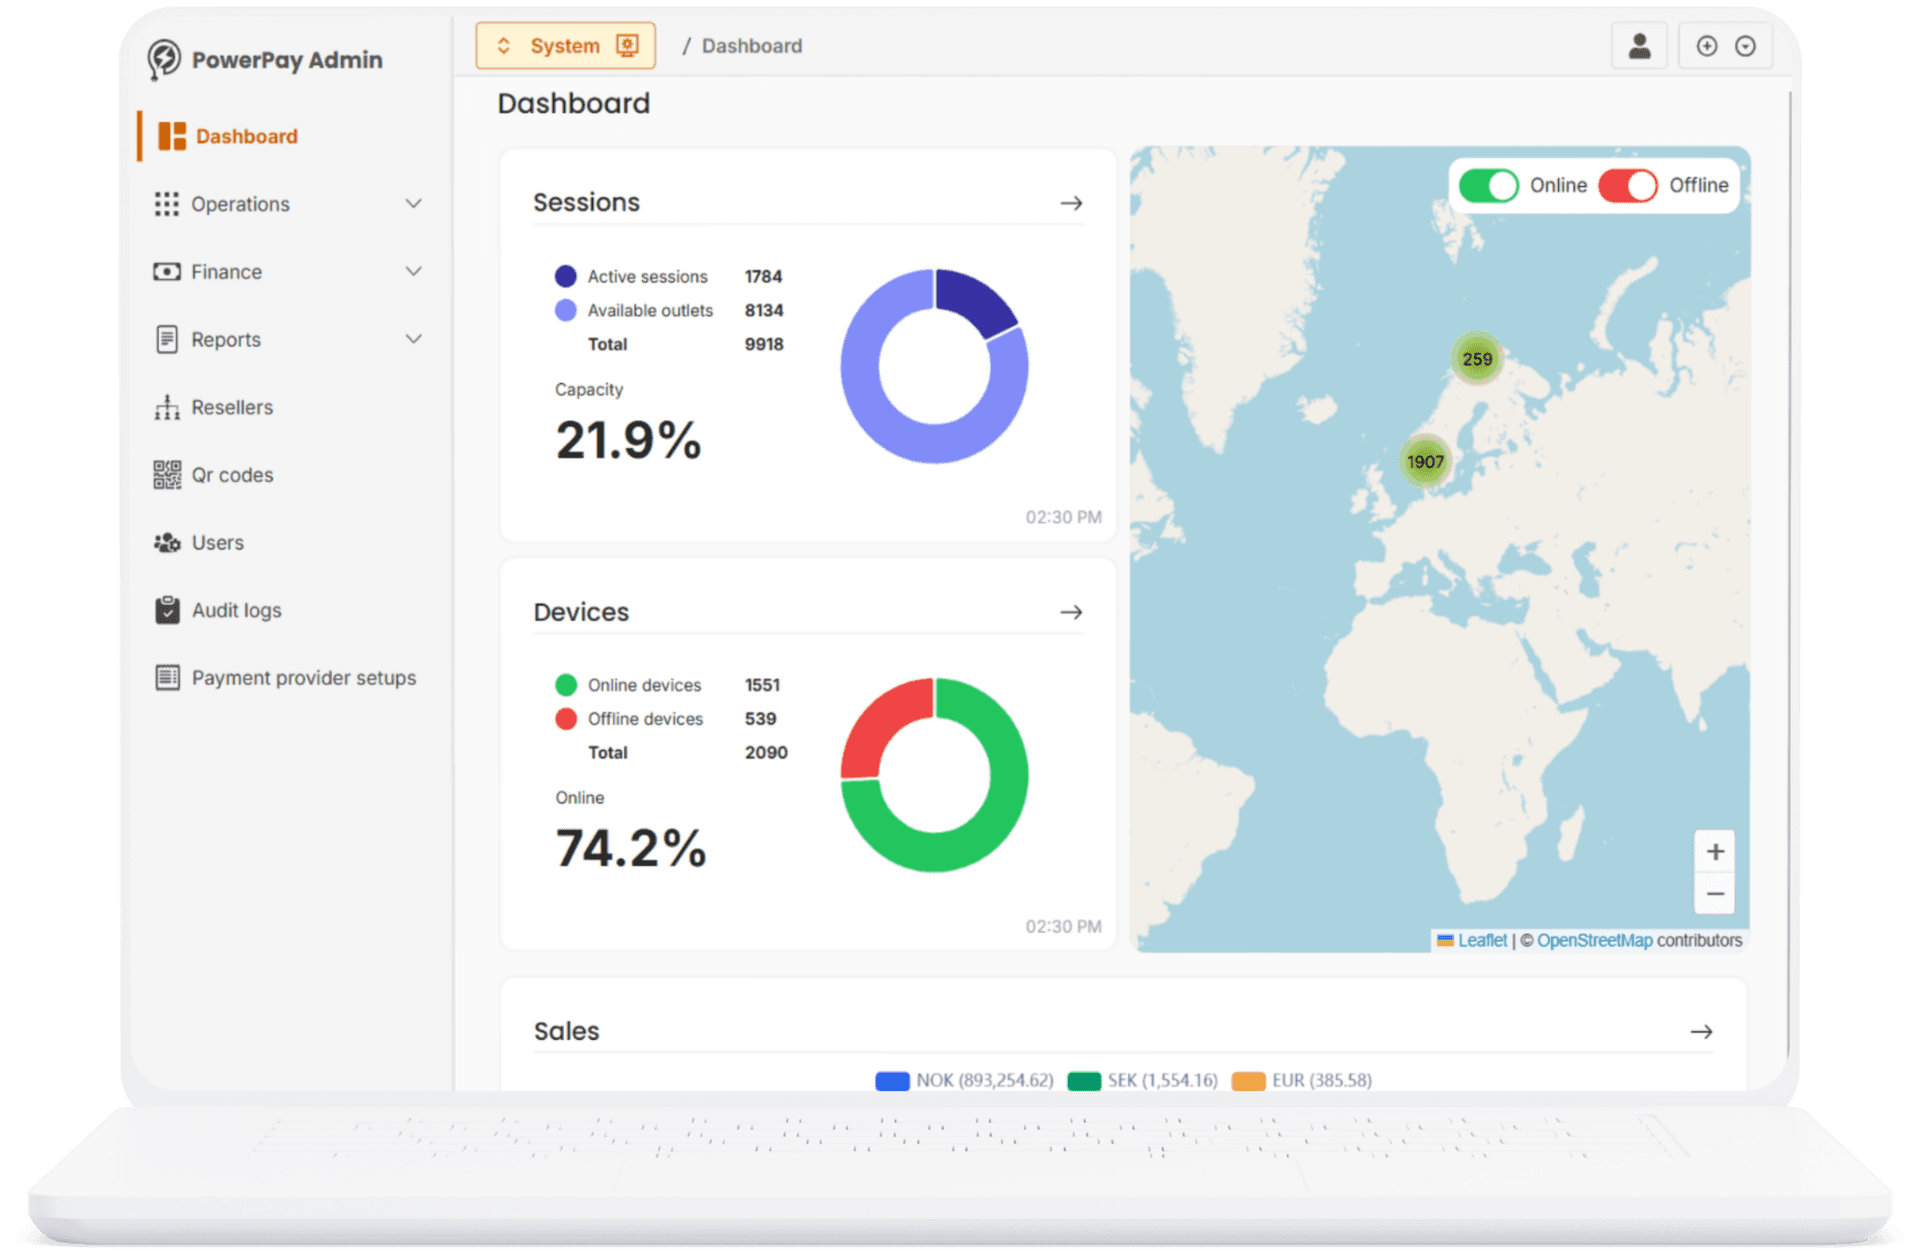The width and height of the screenshot is (1920, 1251).
Task: Click the Operations label in the sidebar
Action: pyautogui.click(x=240, y=204)
